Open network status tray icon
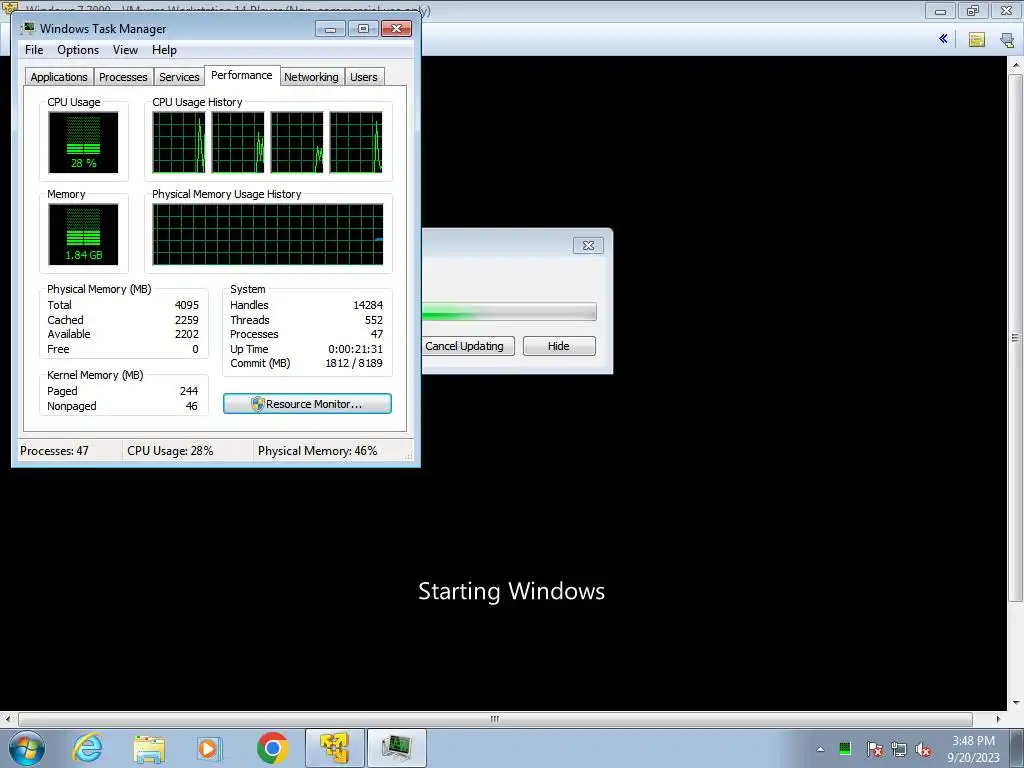Image resolution: width=1024 pixels, height=768 pixels. (x=899, y=749)
